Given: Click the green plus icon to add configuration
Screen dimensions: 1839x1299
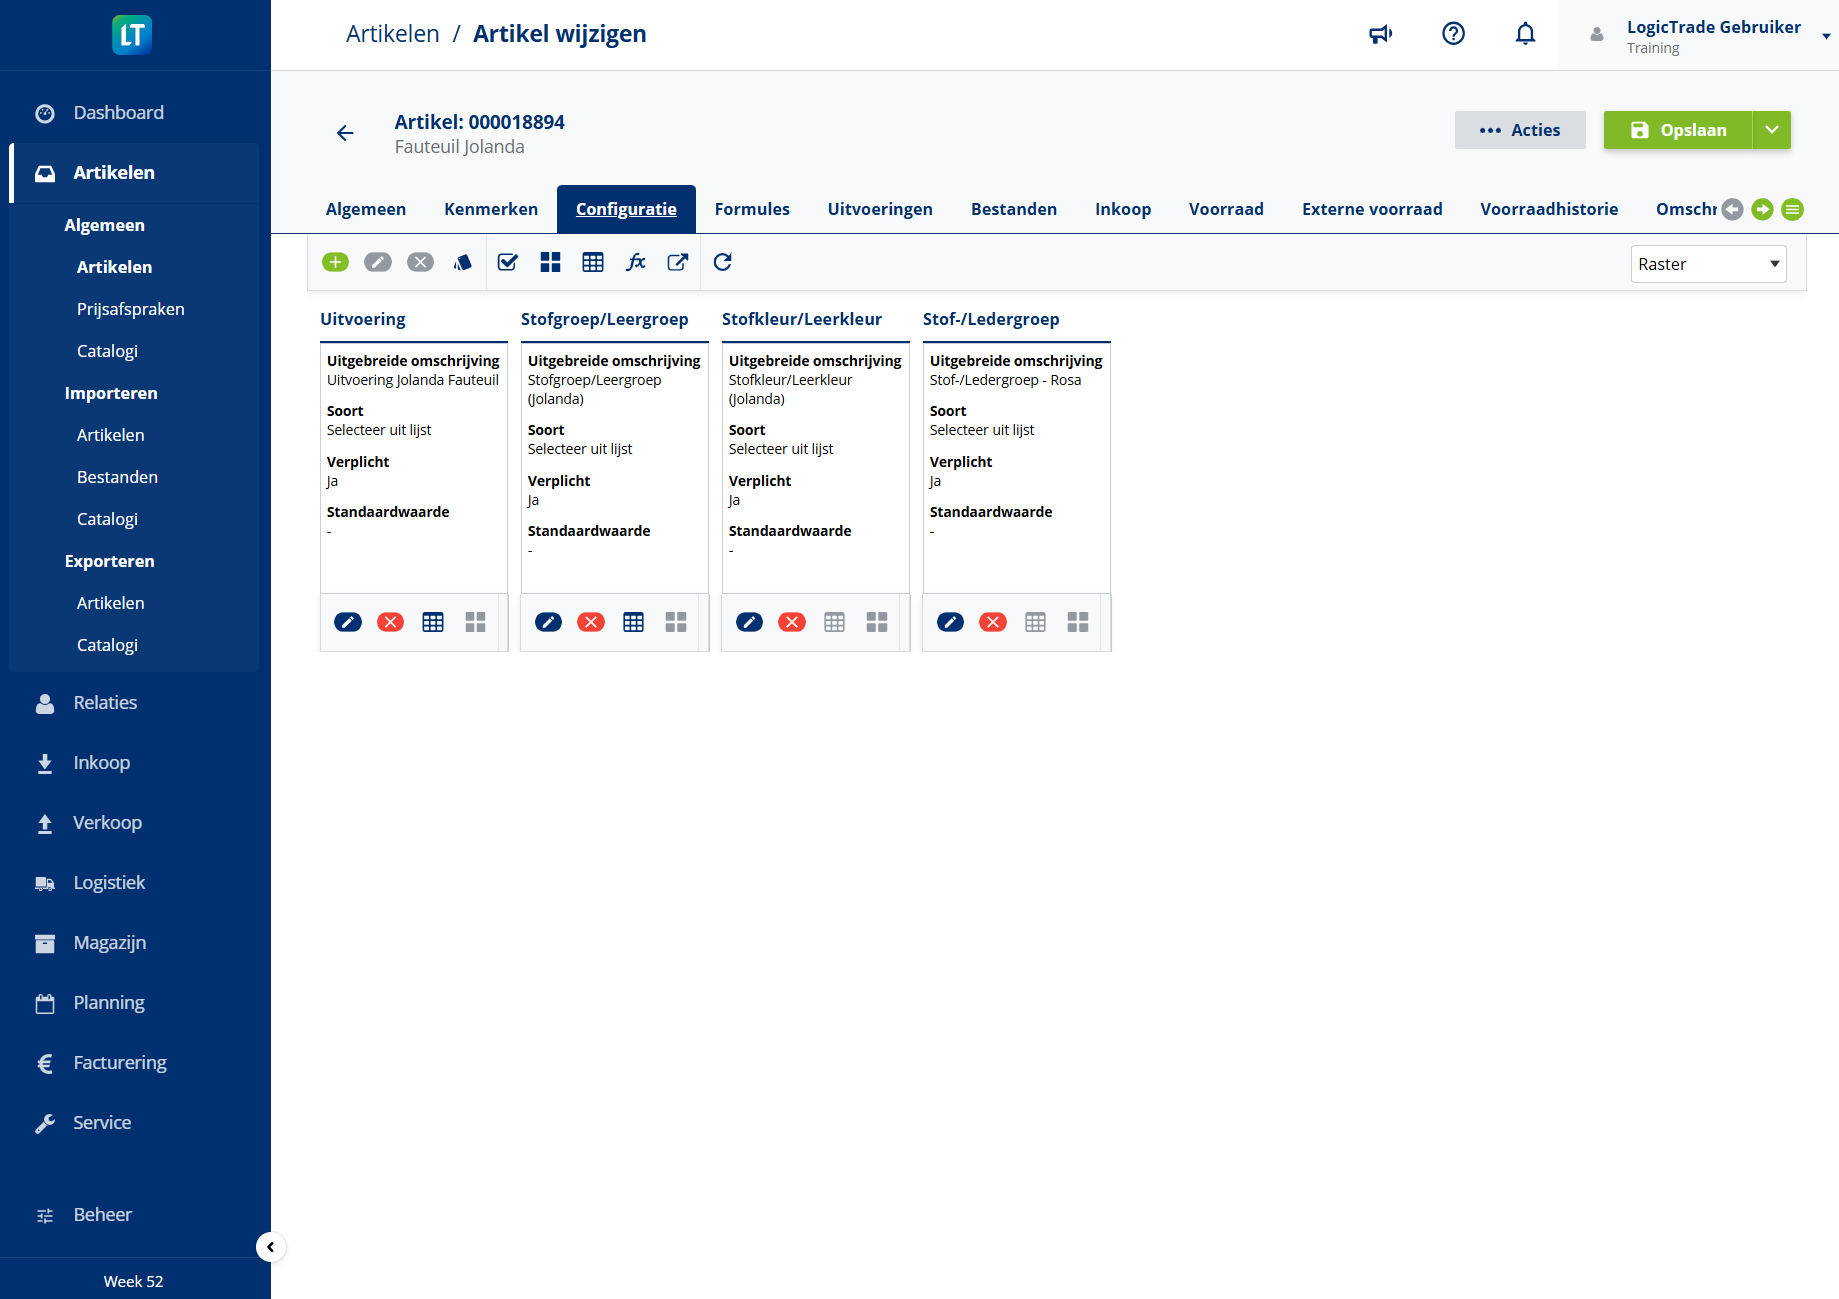Looking at the screenshot, I should tap(335, 262).
